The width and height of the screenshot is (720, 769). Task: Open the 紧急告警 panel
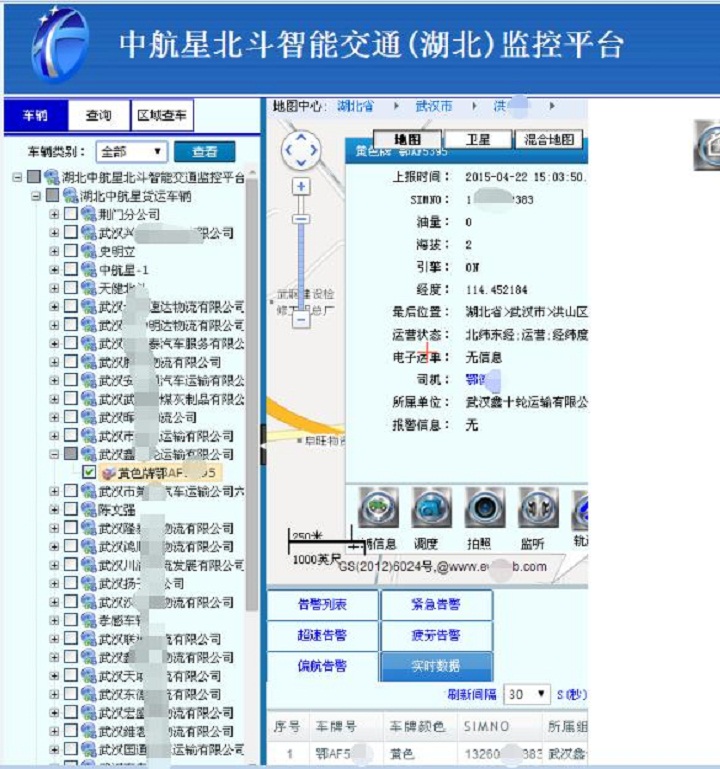tap(437, 605)
